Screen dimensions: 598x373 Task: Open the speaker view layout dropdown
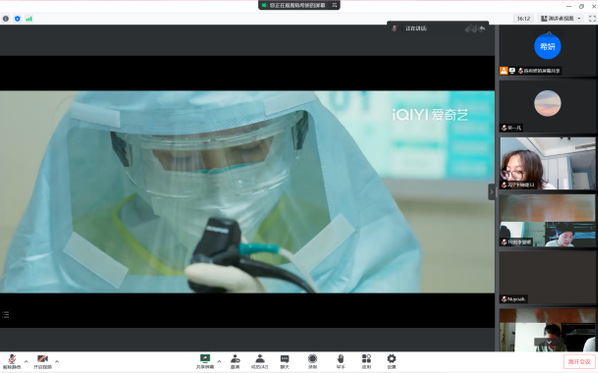coord(561,18)
